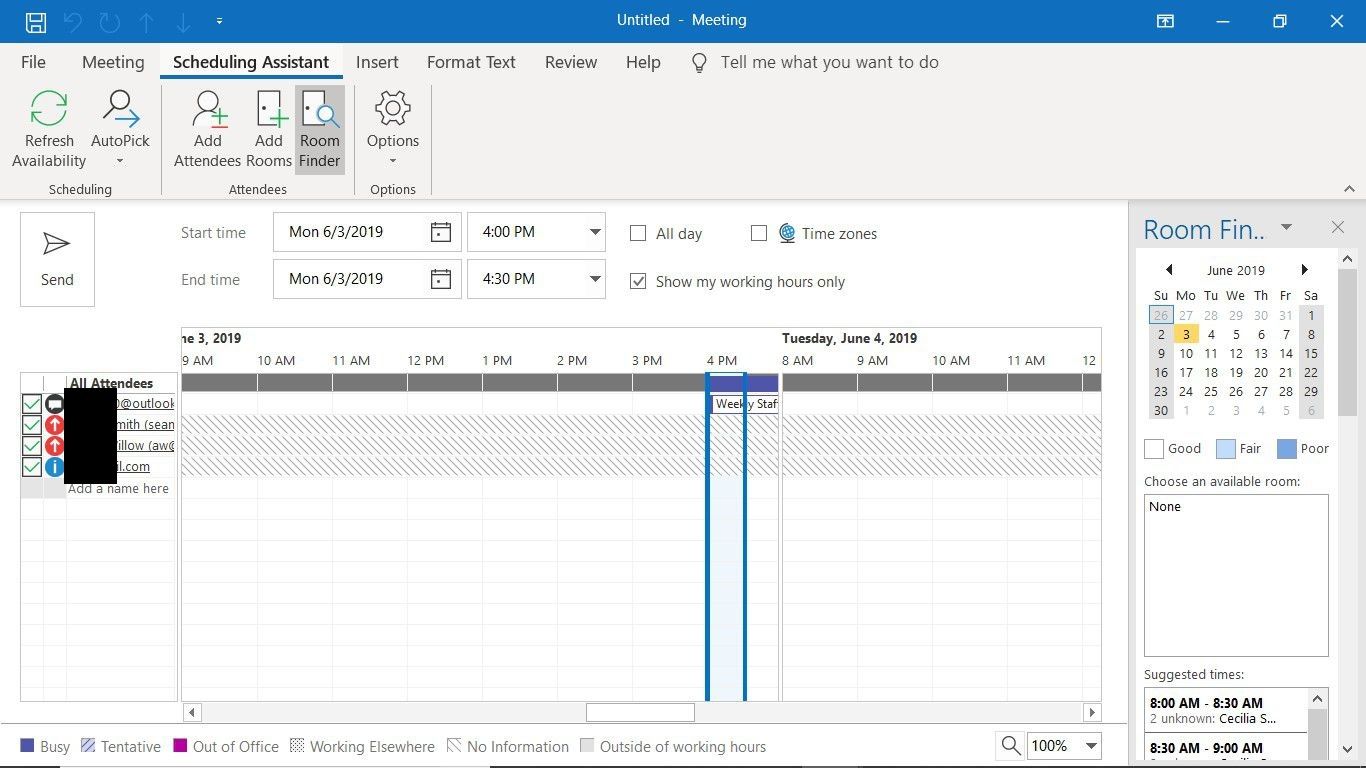
Task: Select the 8:00 AM - 8:30 AM suggested time
Action: (1226, 710)
